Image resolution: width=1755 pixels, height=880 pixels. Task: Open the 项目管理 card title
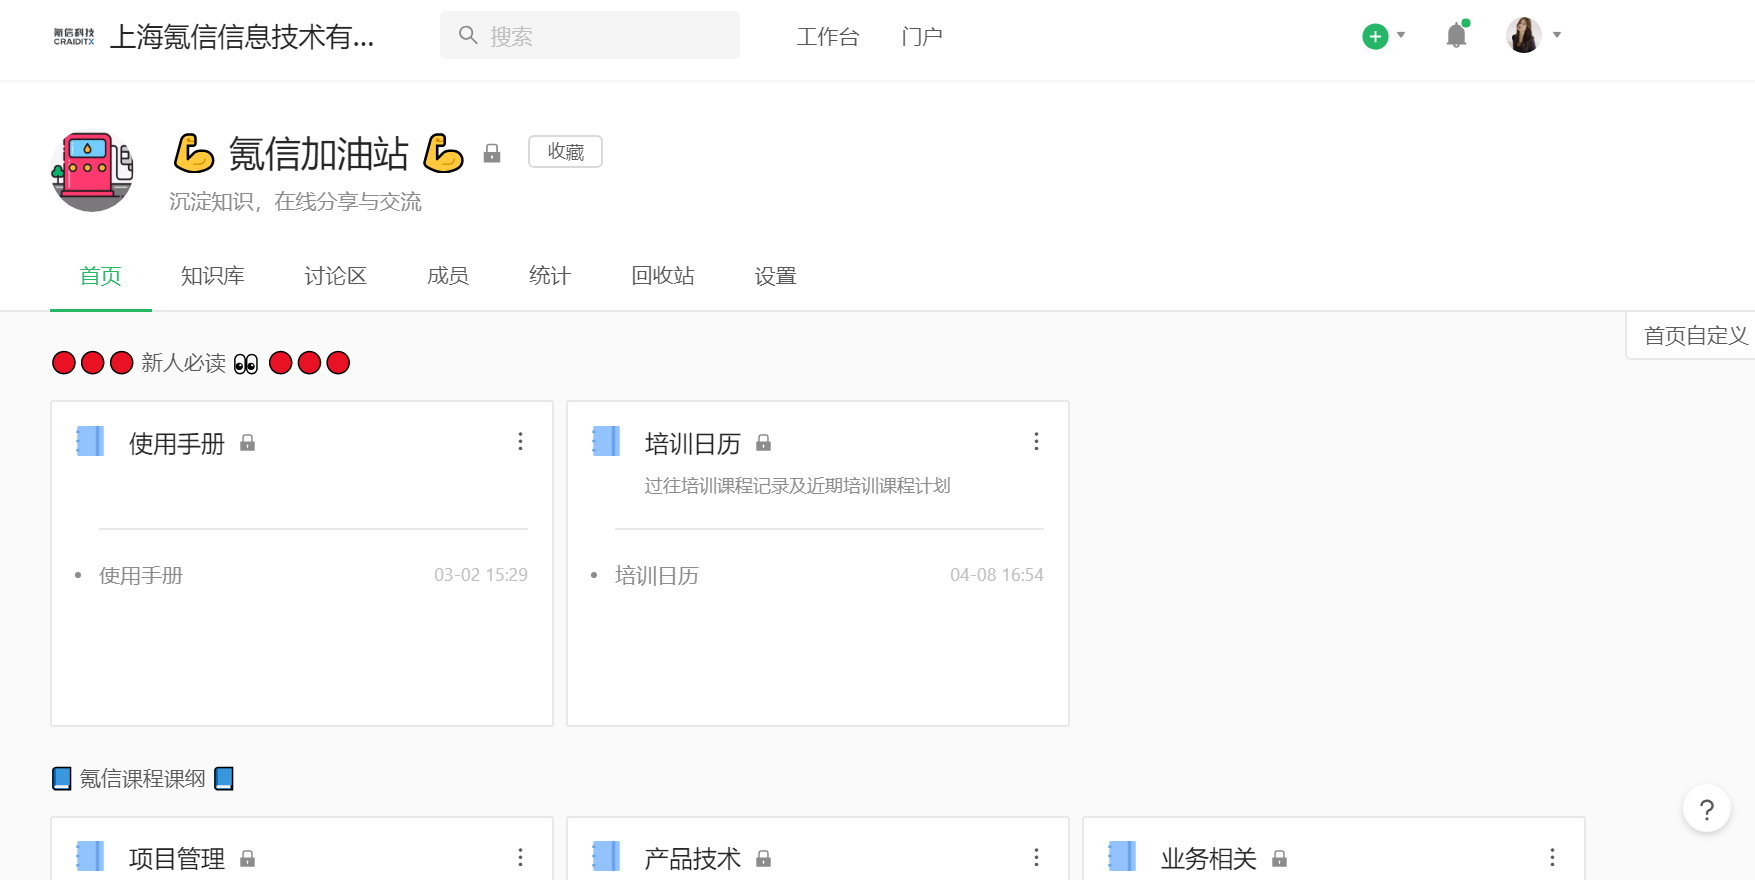tap(177, 859)
